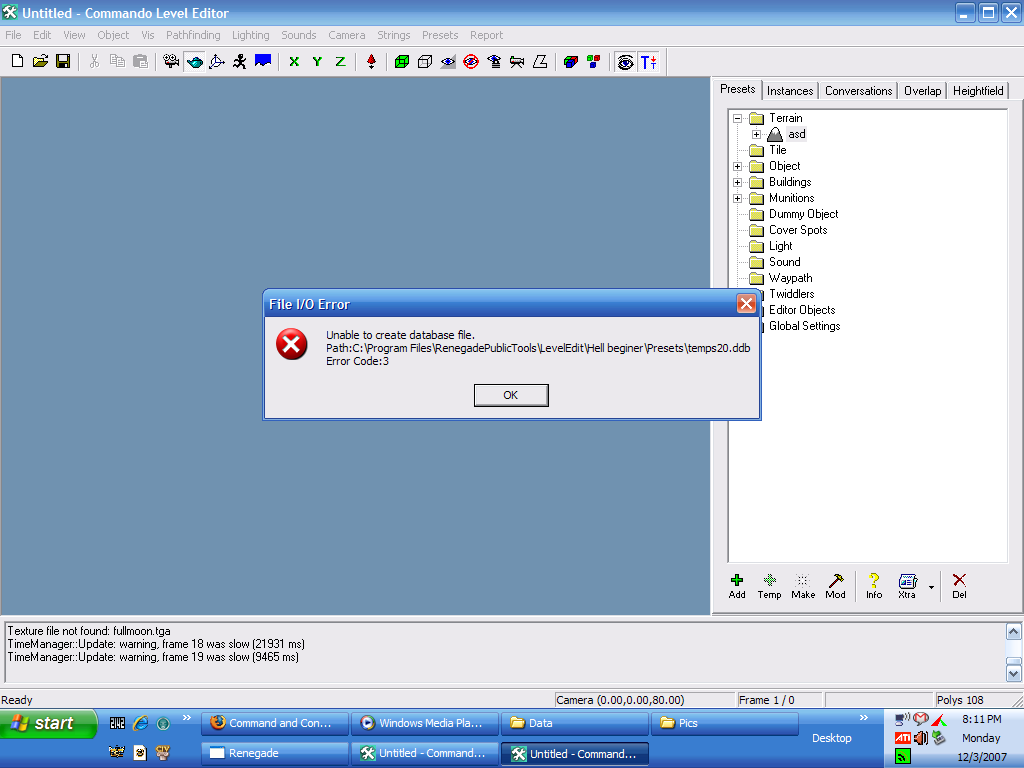
Task: Expand the Buildings folder node
Action: click(738, 182)
